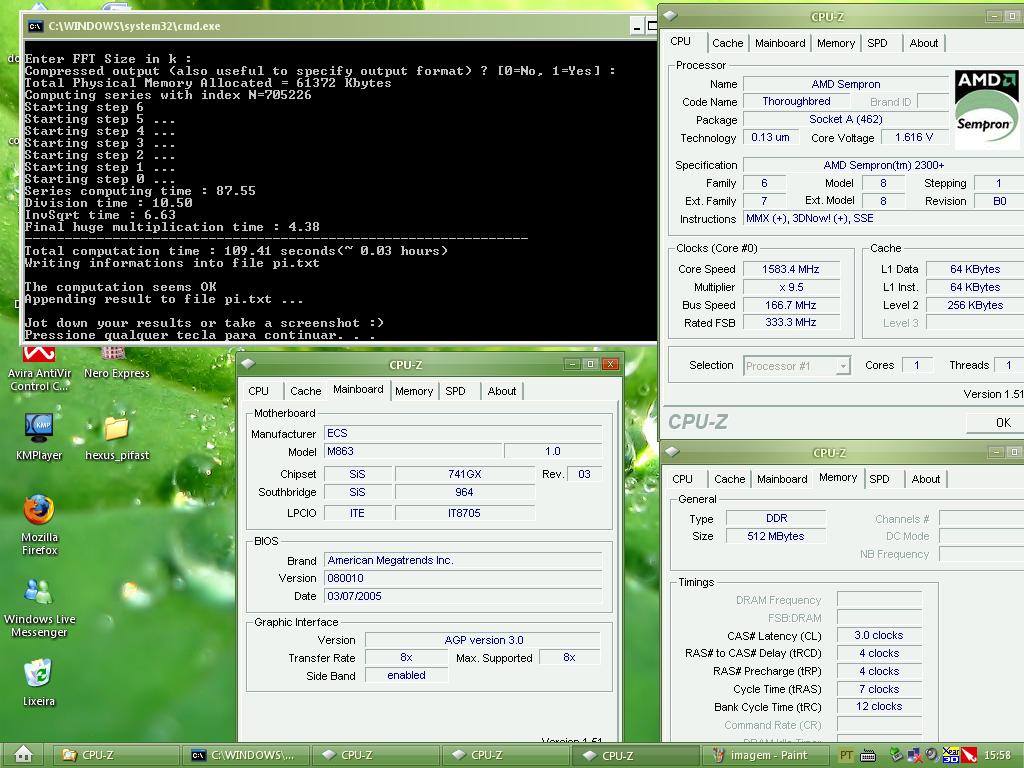Click the memory Size 512 MBytes value
This screenshot has width=1024, height=768.
click(x=776, y=536)
